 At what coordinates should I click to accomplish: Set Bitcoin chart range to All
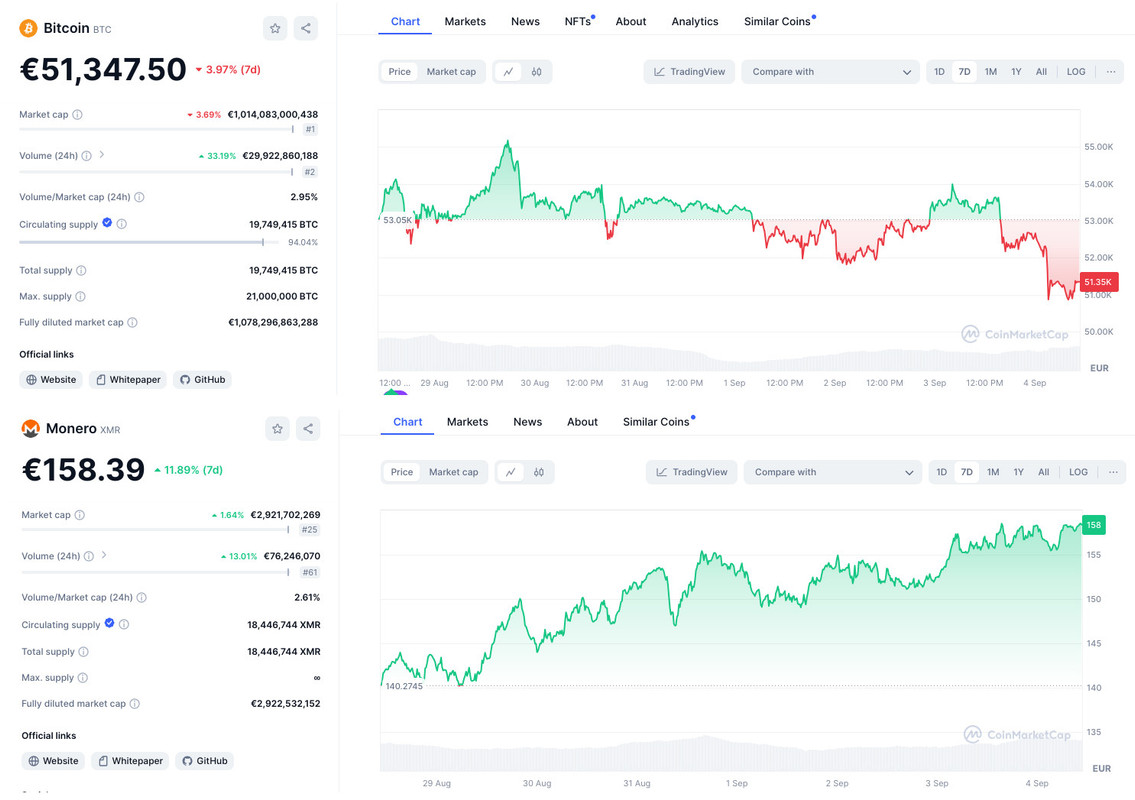1041,72
